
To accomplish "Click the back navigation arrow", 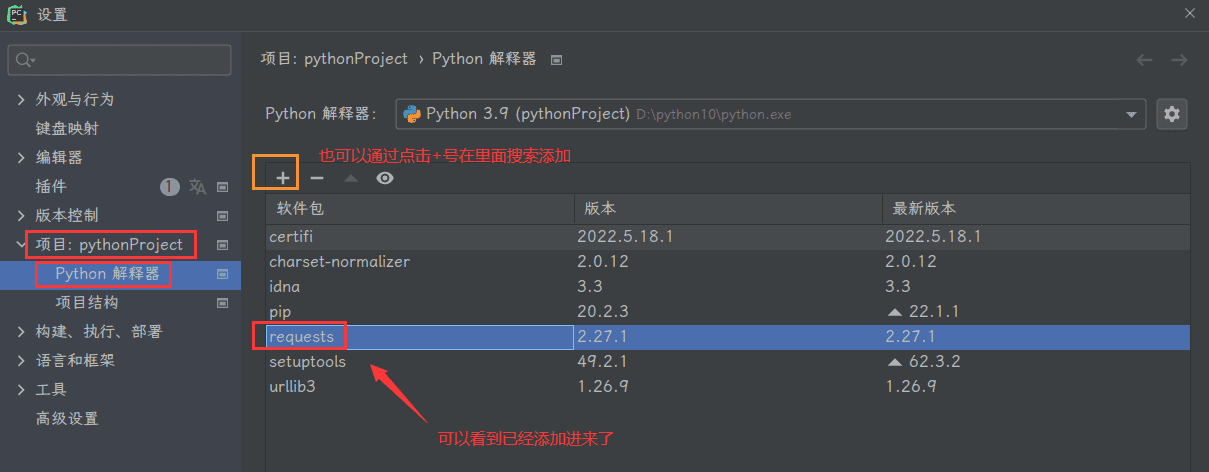I will 1144,60.
